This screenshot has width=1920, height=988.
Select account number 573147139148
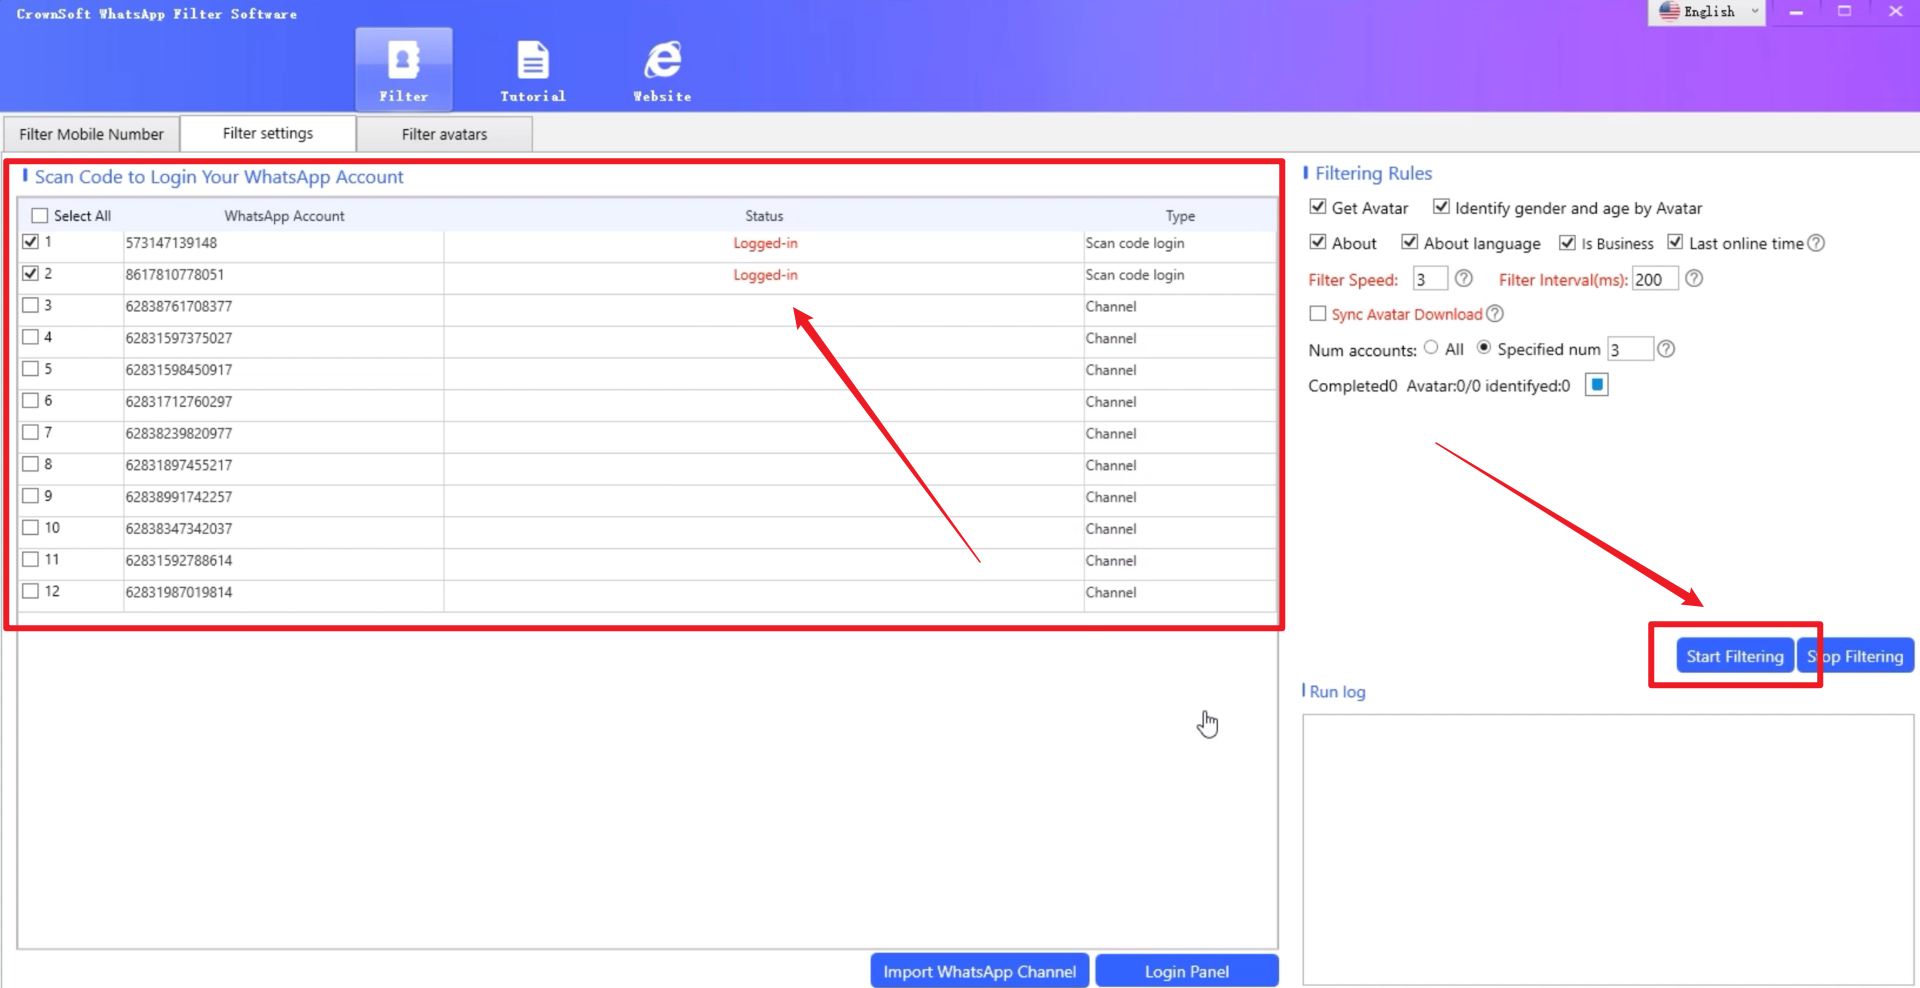coord(171,243)
